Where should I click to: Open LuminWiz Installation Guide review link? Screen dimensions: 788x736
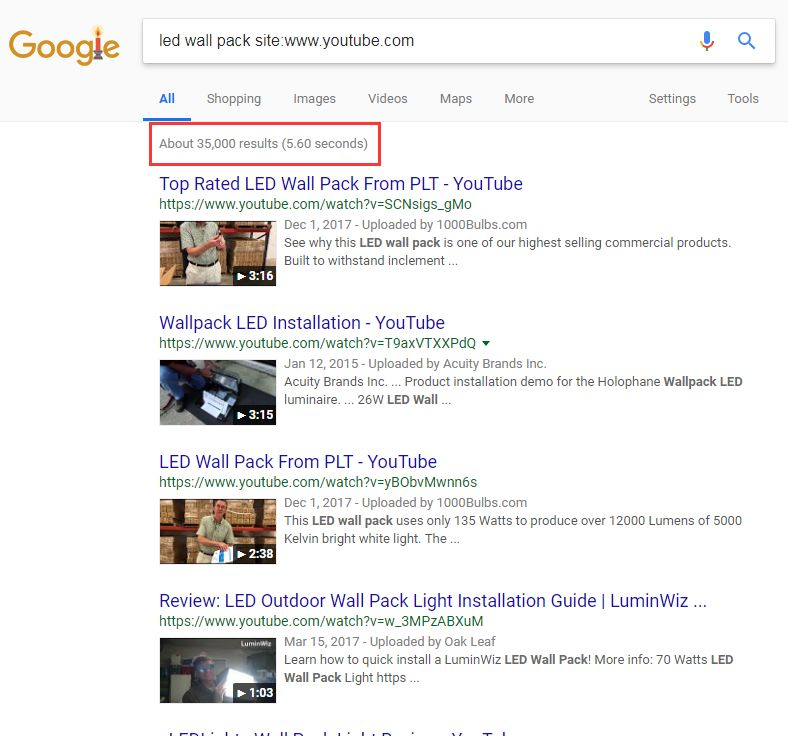pos(432,601)
